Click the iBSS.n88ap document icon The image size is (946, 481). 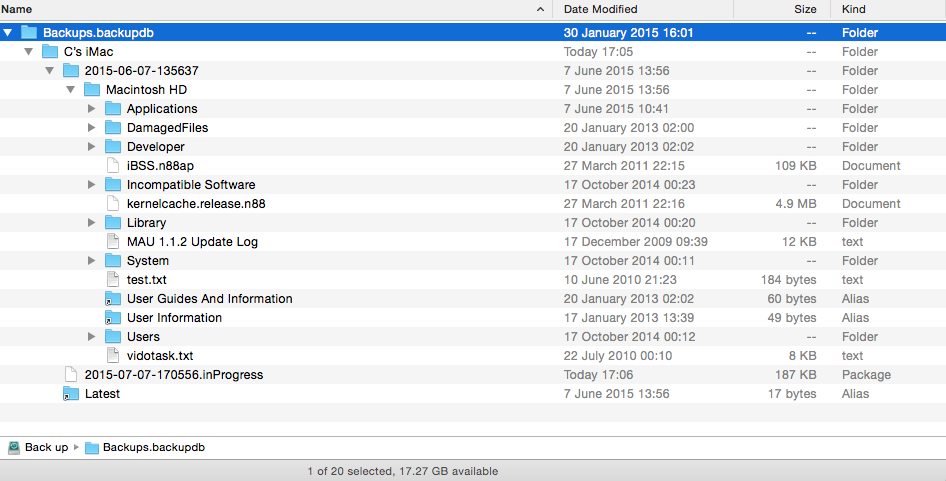point(113,166)
